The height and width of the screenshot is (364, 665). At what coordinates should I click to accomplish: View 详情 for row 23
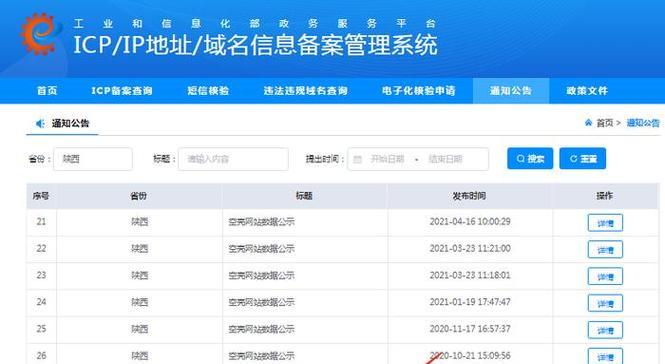[x=605, y=277]
